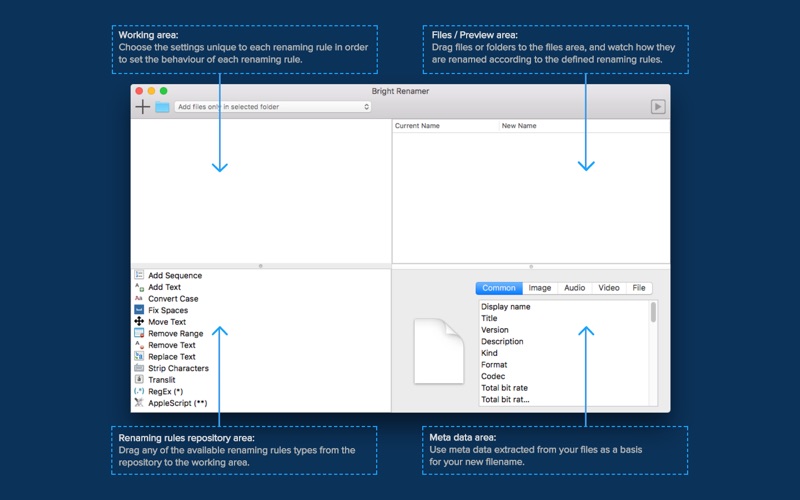Click the blank document preview thumbnail
The image size is (800, 500).
point(439,351)
